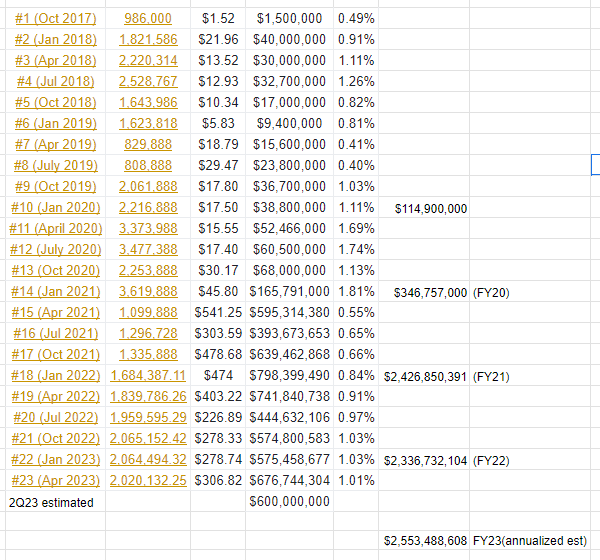Open the #21 (Oct 2022) link
Viewport: 600px width, 560px height.
point(55,439)
